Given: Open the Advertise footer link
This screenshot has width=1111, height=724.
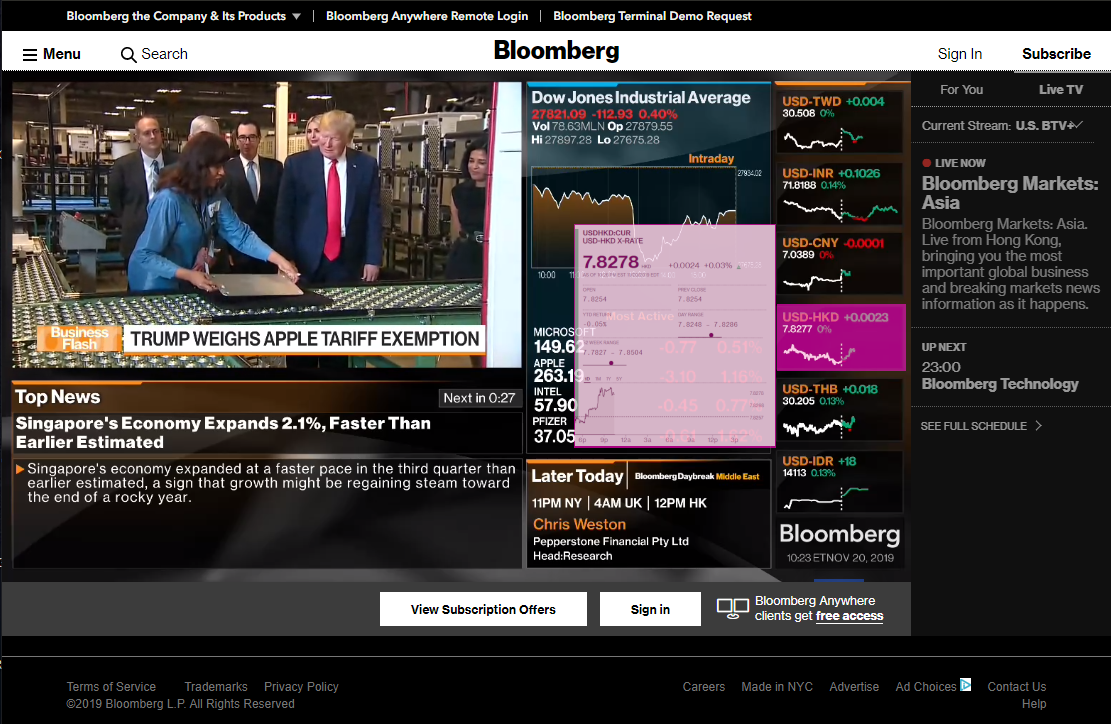Looking at the screenshot, I should (854, 686).
